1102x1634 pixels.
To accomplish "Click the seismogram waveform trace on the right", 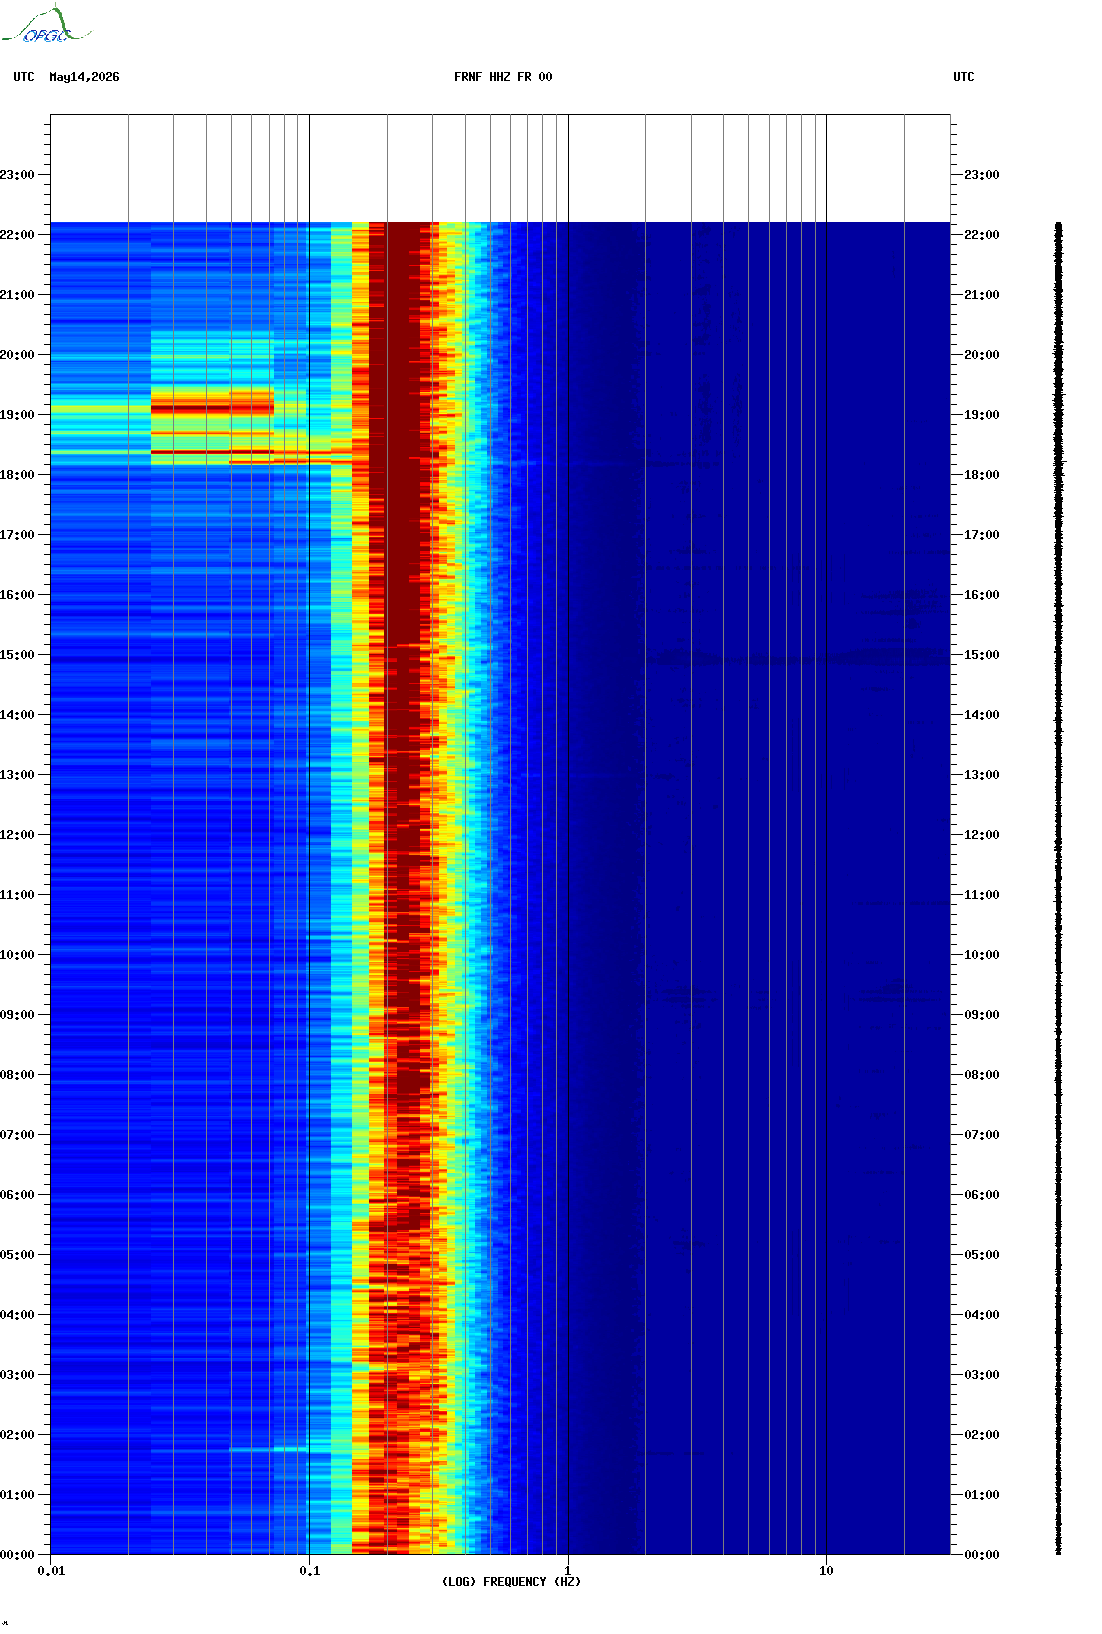I will point(1059,888).
